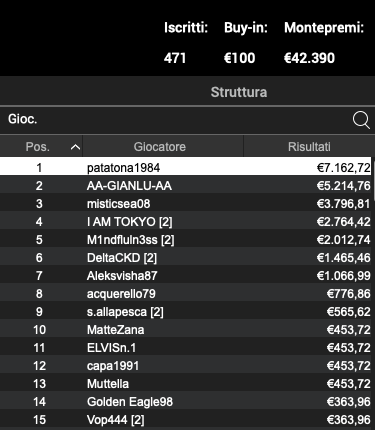375x430 pixels.
Task: Open the Struttura tab
Action: [239, 92]
